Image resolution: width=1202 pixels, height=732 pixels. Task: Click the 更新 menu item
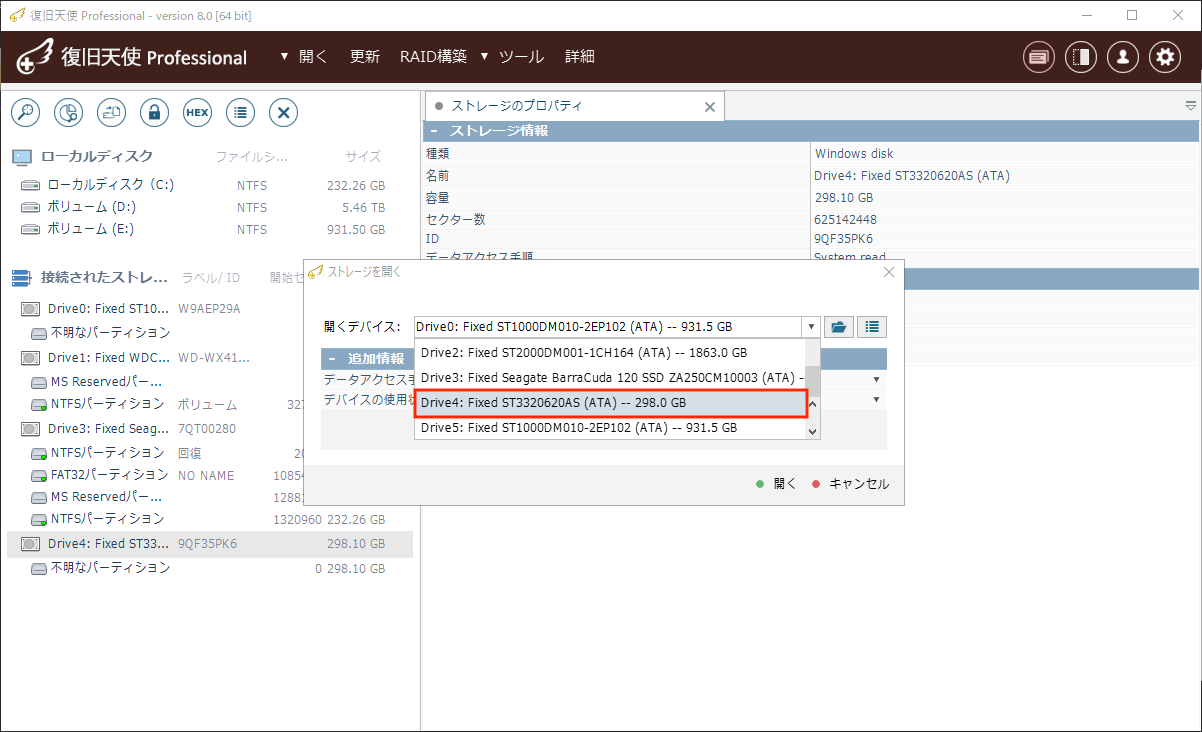coord(365,57)
